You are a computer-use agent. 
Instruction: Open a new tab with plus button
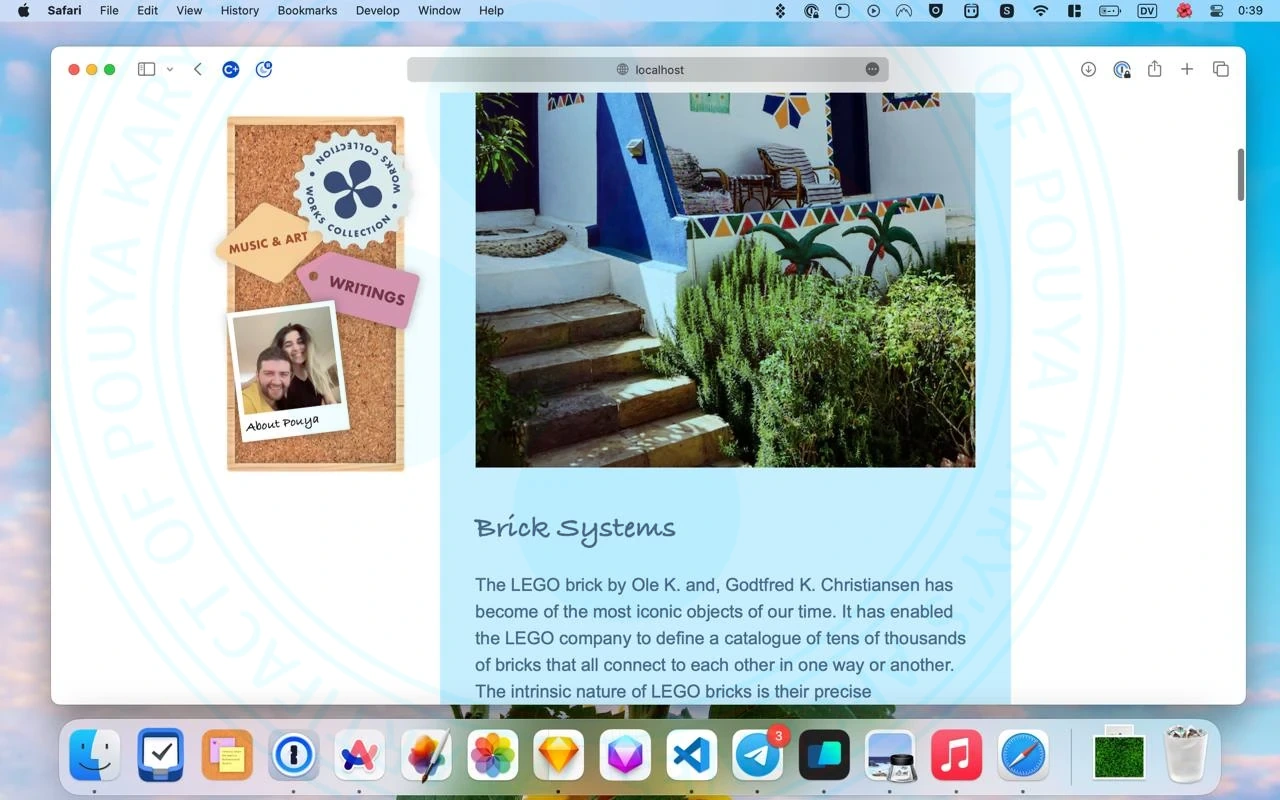1187,69
